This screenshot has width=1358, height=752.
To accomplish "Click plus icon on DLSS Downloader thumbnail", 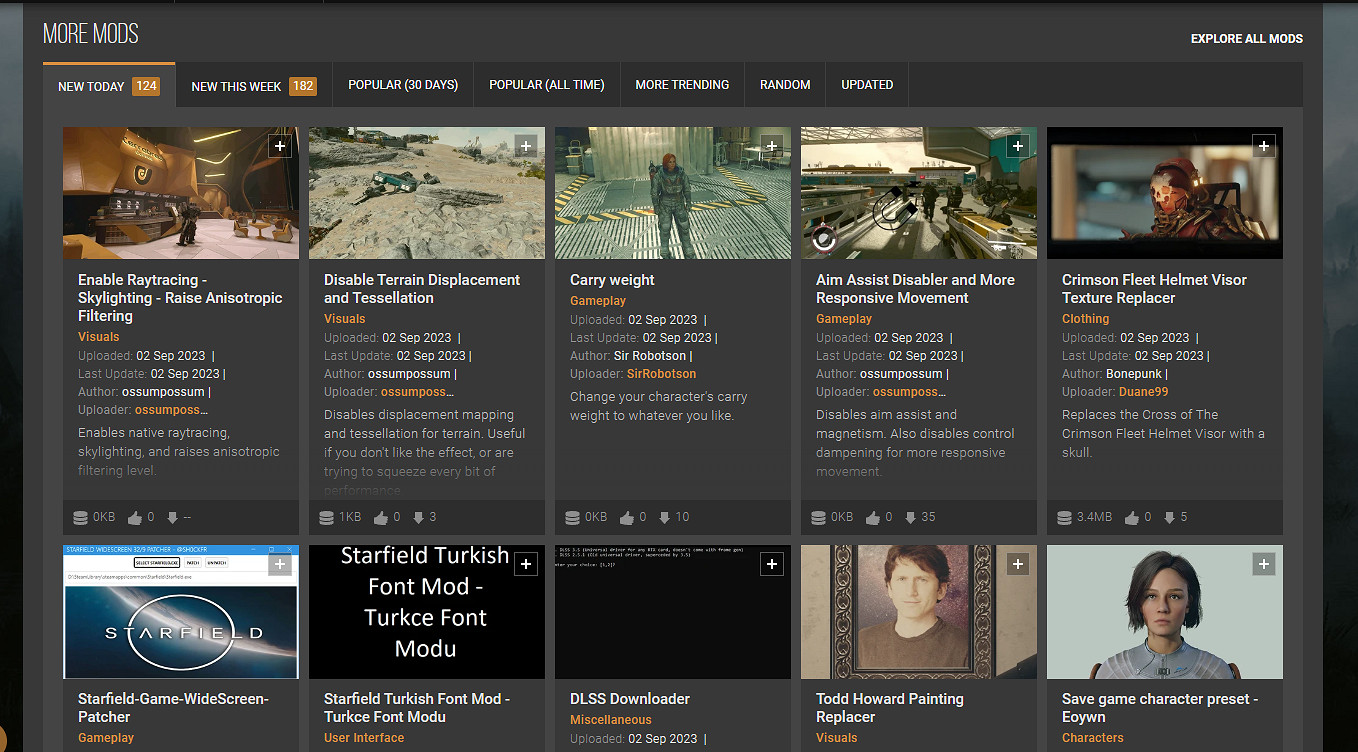I will pos(772,564).
